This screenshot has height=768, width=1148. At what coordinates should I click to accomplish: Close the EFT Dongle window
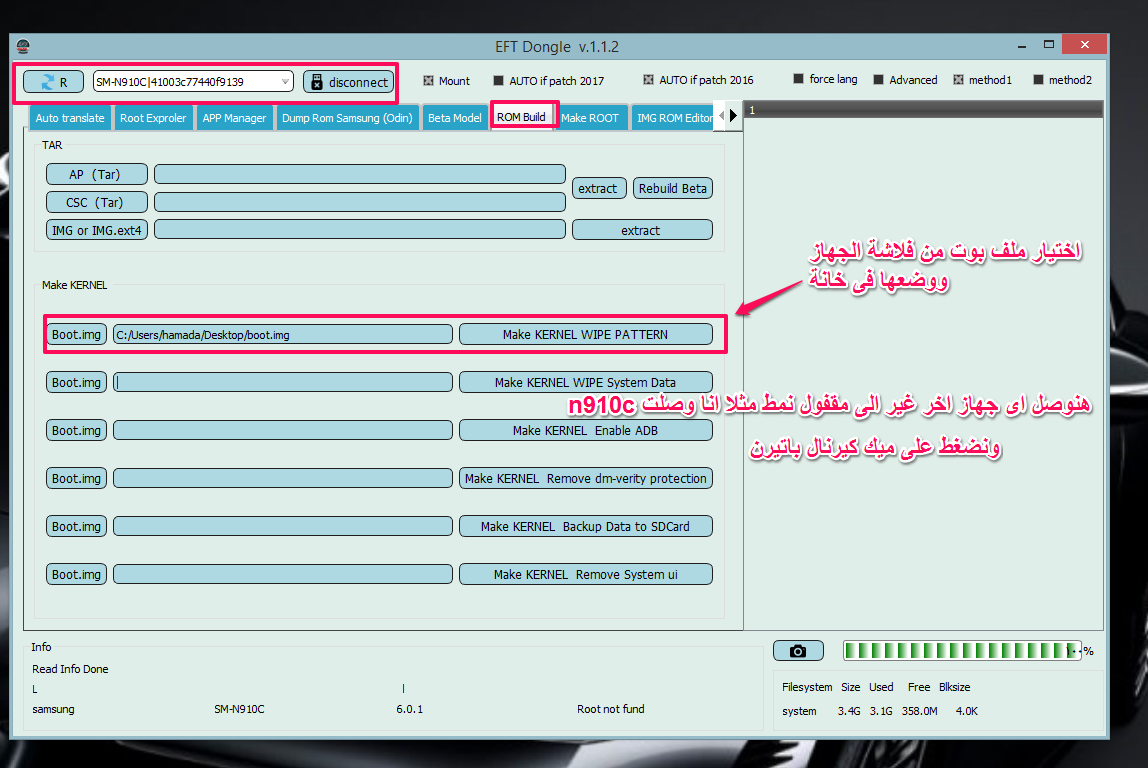pos(1084,45)
